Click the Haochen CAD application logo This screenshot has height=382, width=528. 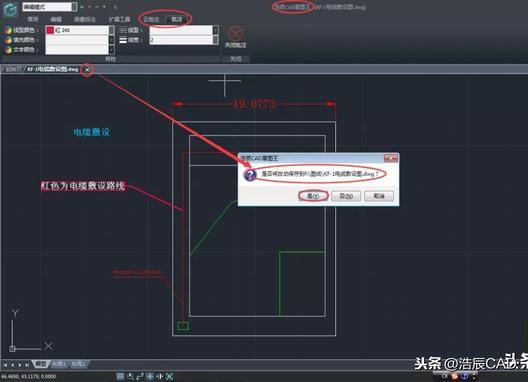click(x=10, y=9)
